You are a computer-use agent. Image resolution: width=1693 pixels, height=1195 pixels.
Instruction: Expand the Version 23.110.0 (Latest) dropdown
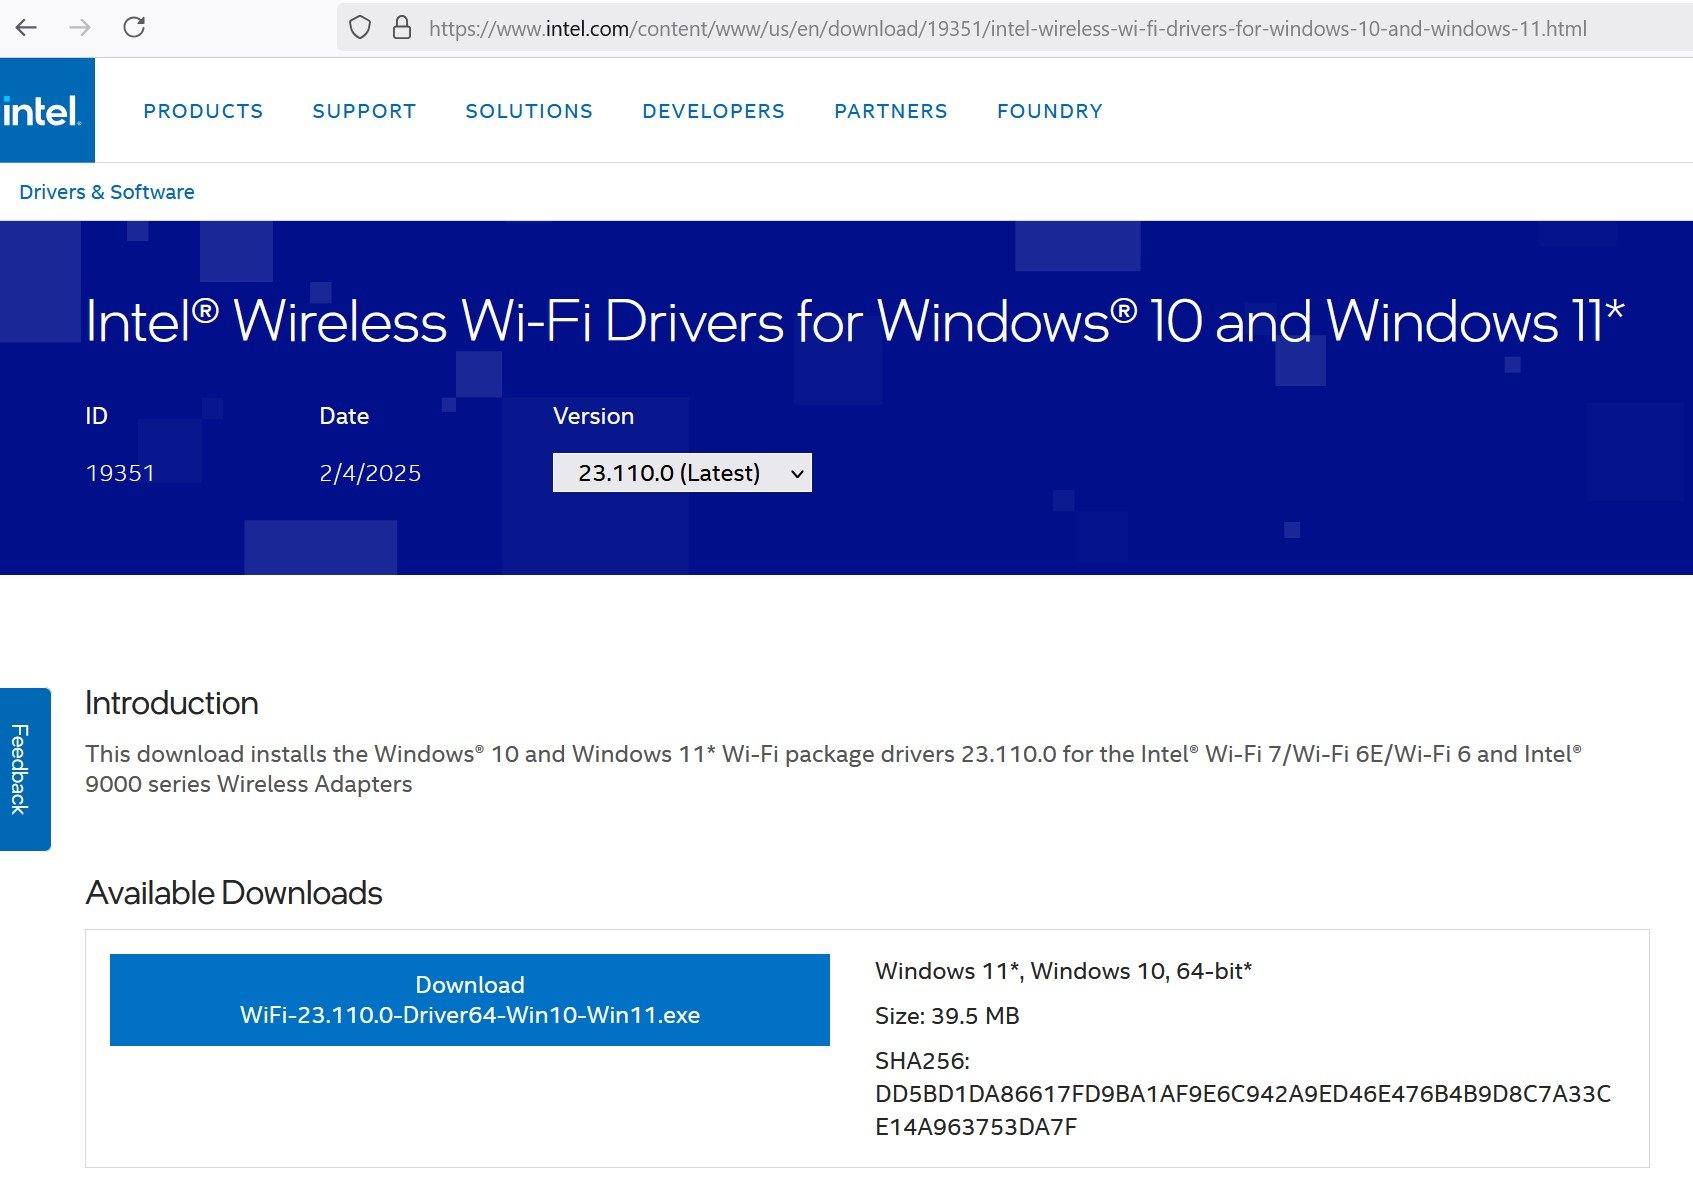(682, 473)
